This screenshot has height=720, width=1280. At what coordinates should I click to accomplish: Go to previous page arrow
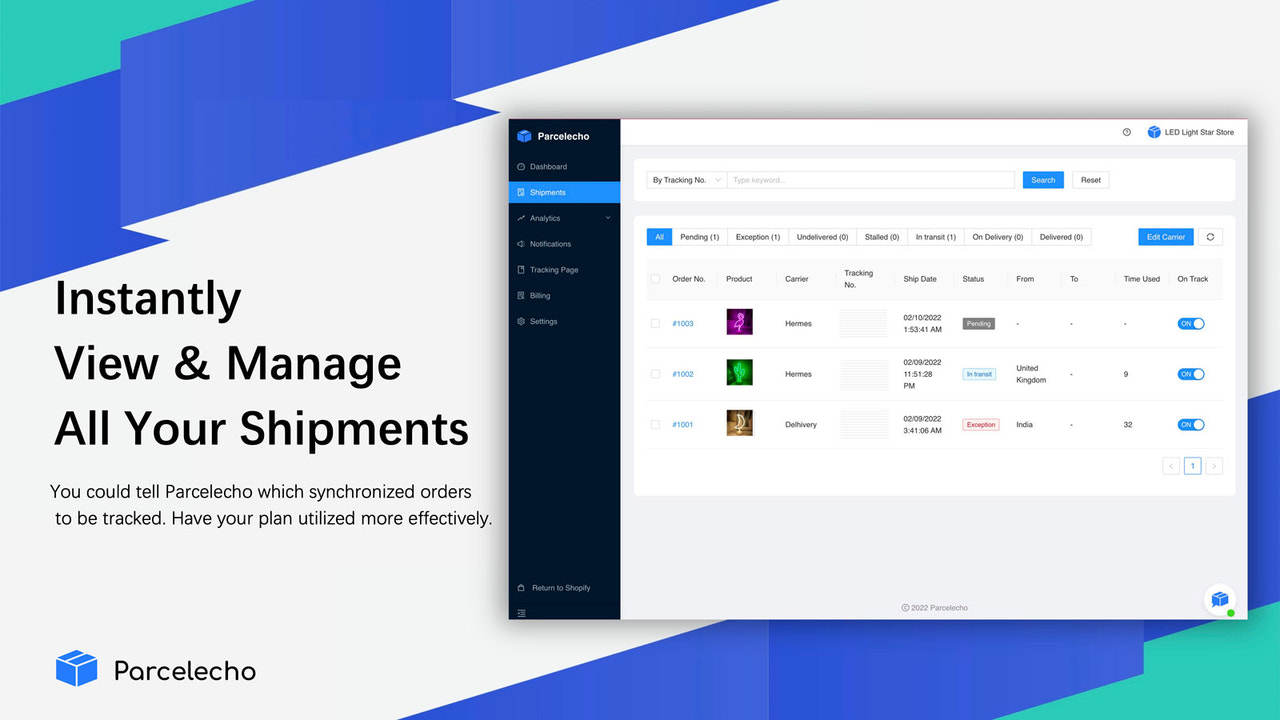point(1171,466)
